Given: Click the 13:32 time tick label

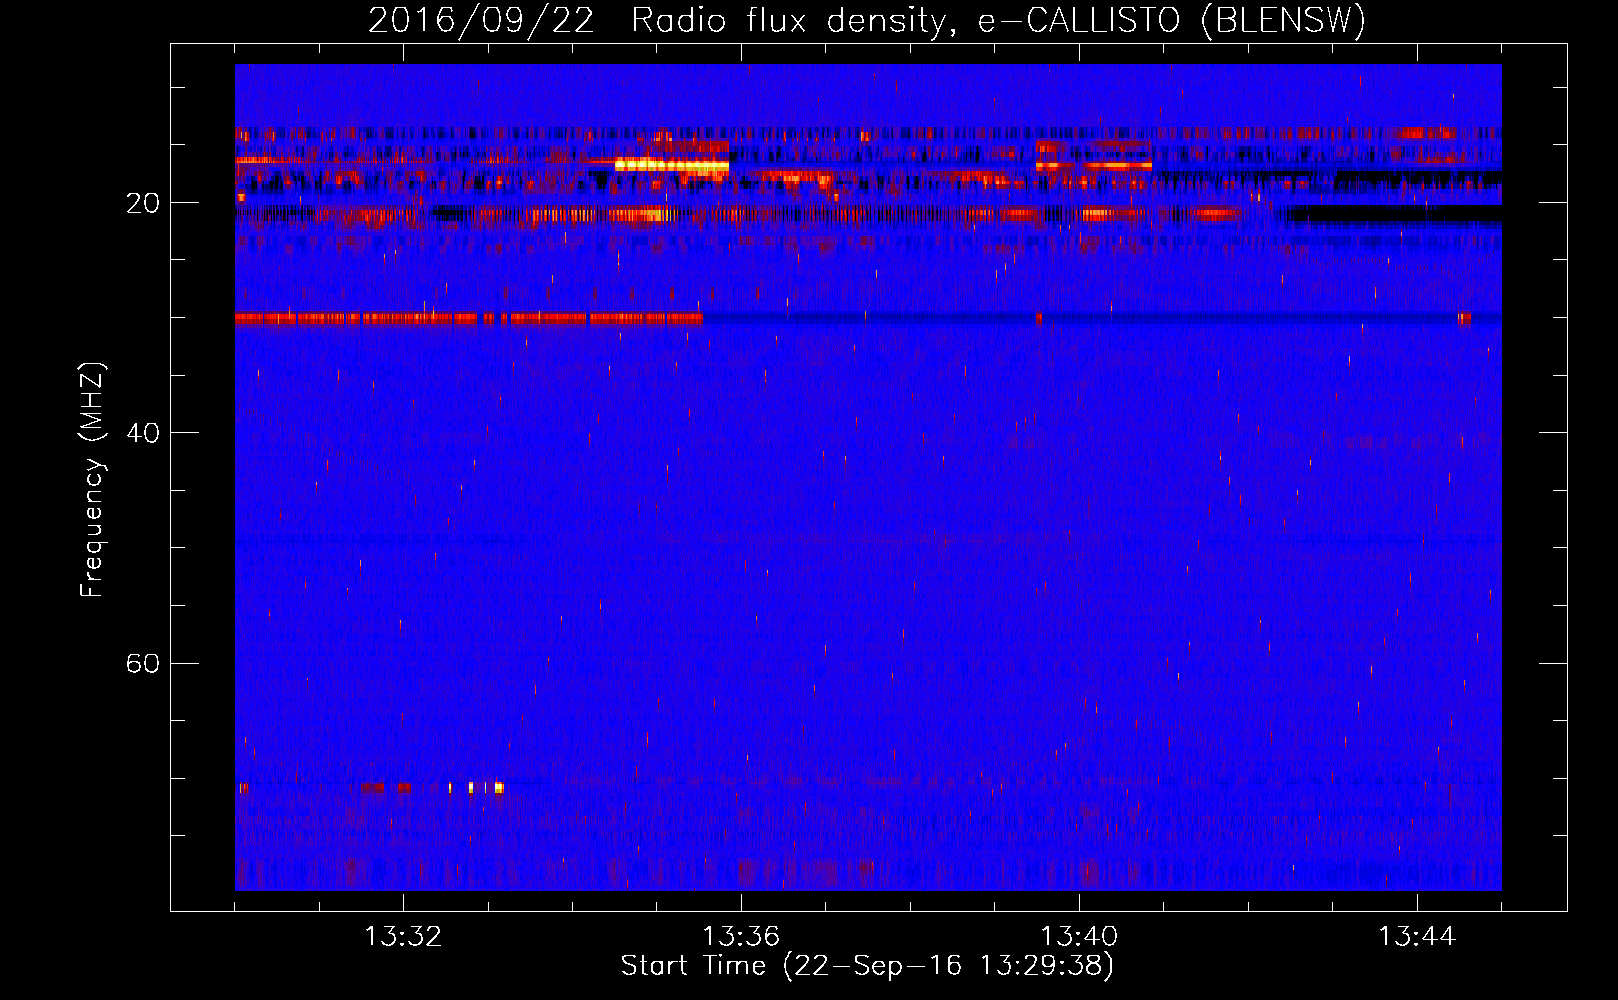Looking at the screenshot, I should point(403,937).
